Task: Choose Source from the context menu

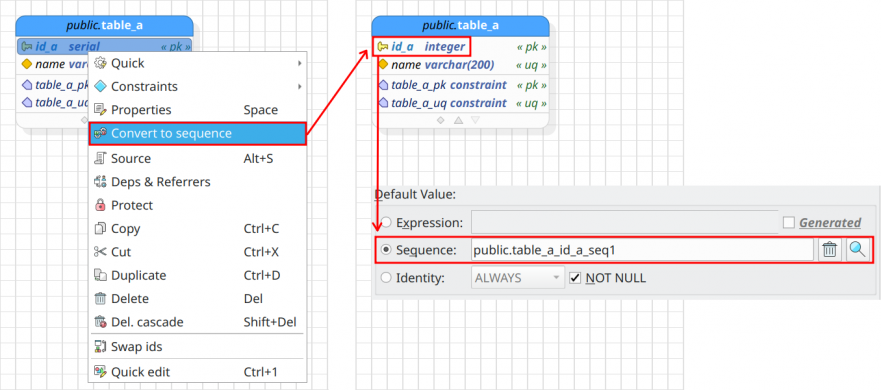Action: tap(198, 158)
